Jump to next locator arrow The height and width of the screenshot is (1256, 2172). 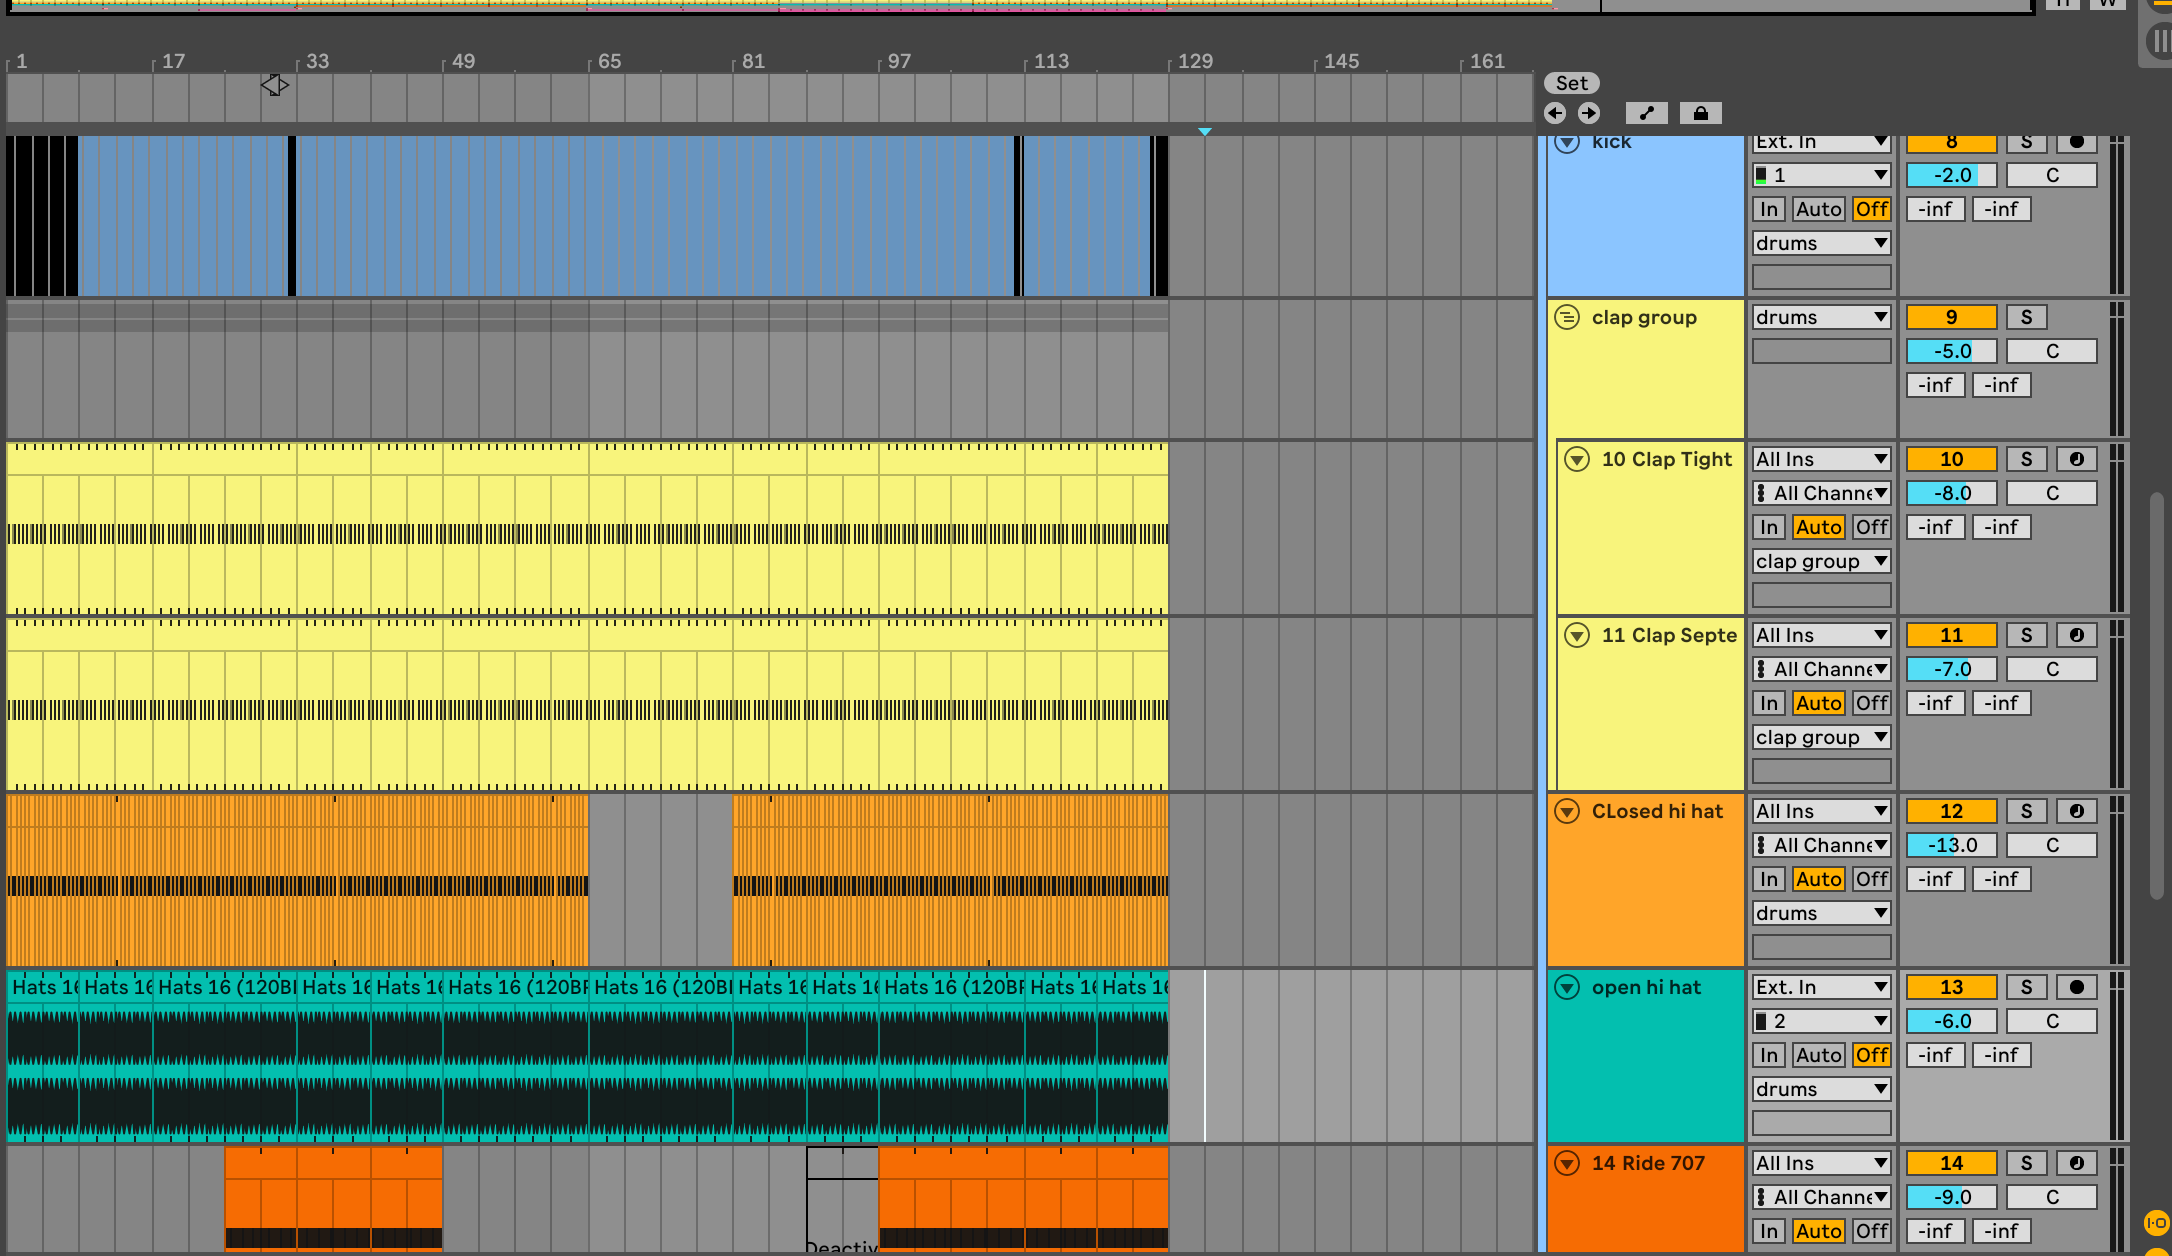click(x=1589, y=113)
